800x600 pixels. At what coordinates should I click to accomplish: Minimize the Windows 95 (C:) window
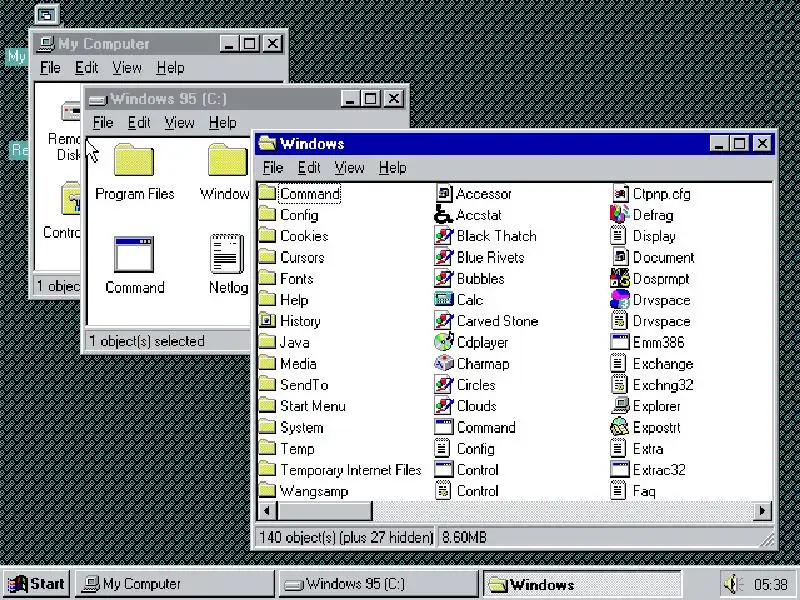[x=349, y=98]
